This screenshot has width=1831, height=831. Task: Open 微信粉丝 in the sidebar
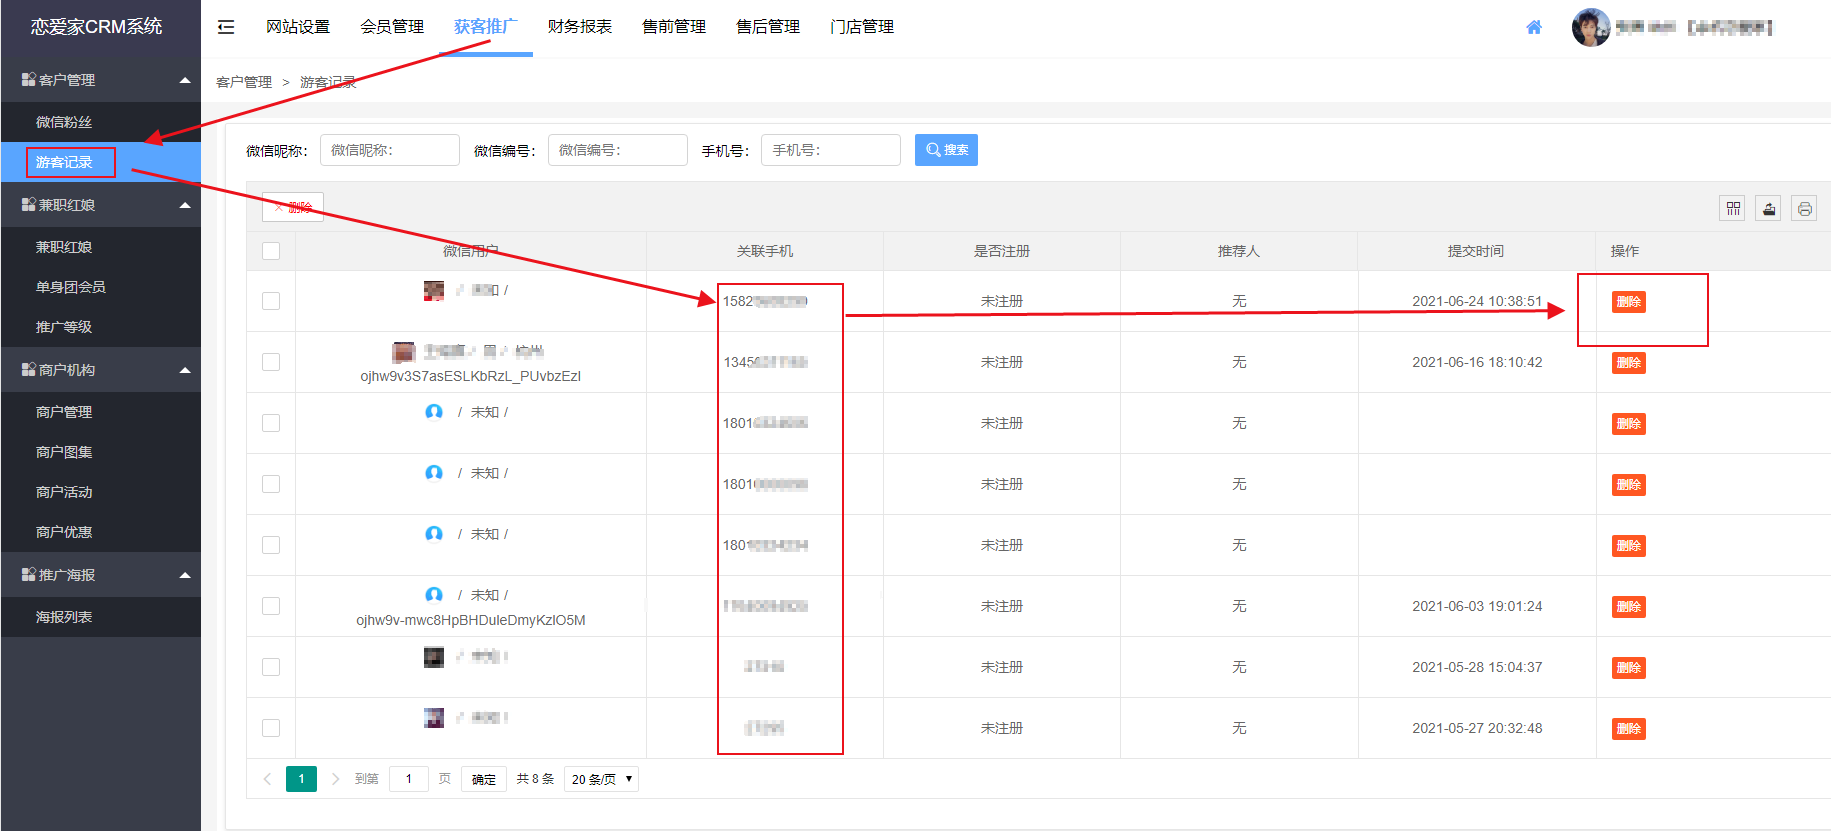(64, 122)
